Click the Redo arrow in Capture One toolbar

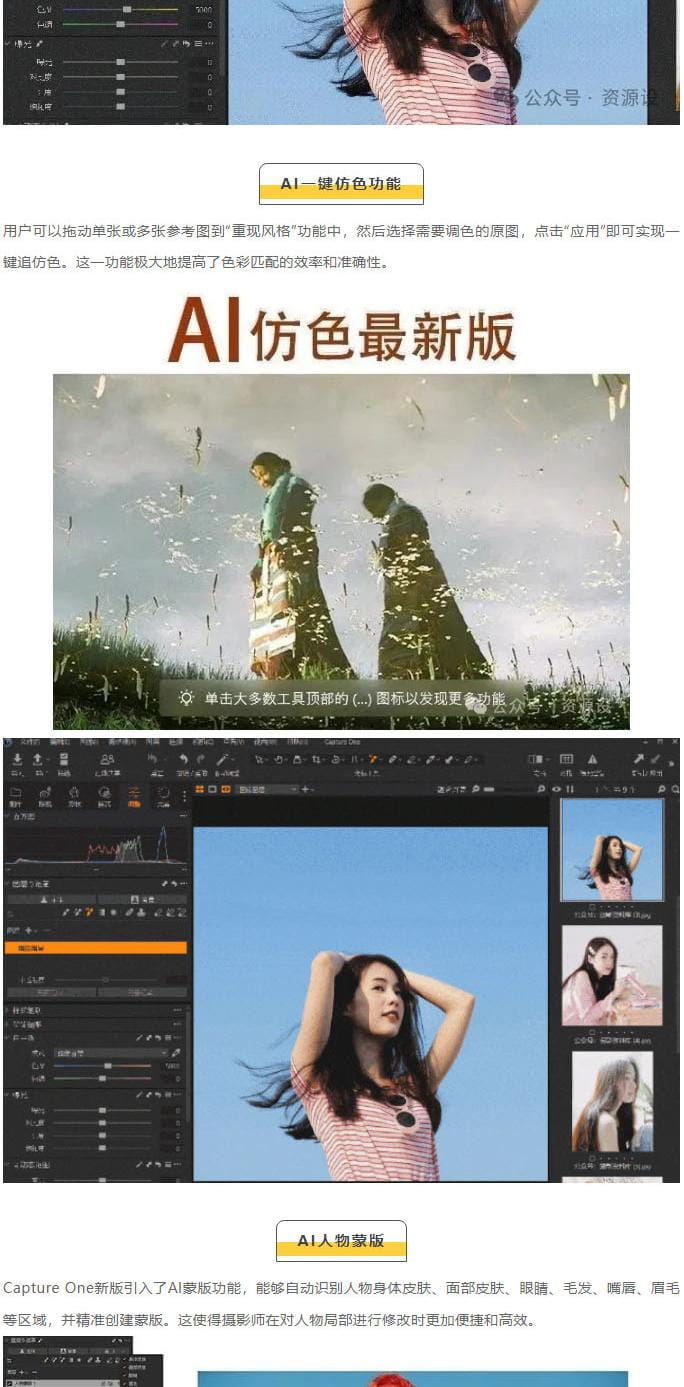[201, 759]
